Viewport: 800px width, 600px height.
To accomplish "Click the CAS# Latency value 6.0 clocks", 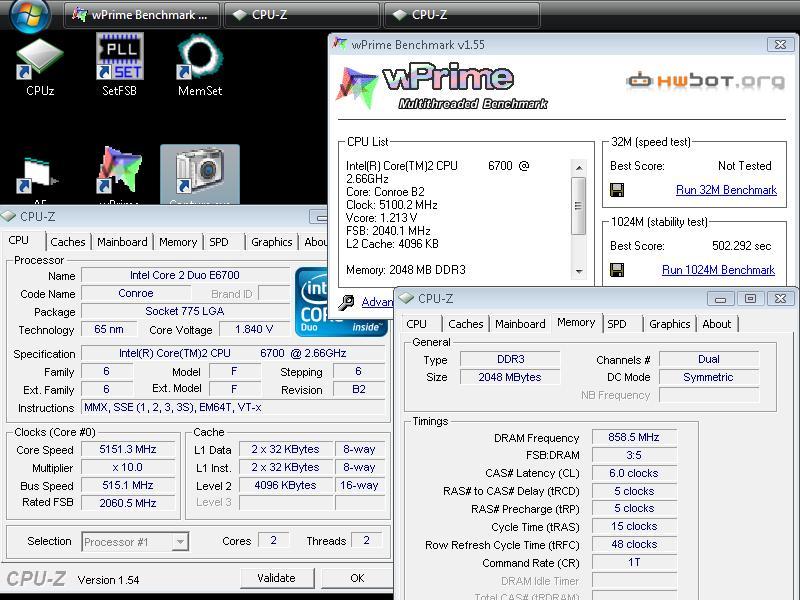I will 634,473.
